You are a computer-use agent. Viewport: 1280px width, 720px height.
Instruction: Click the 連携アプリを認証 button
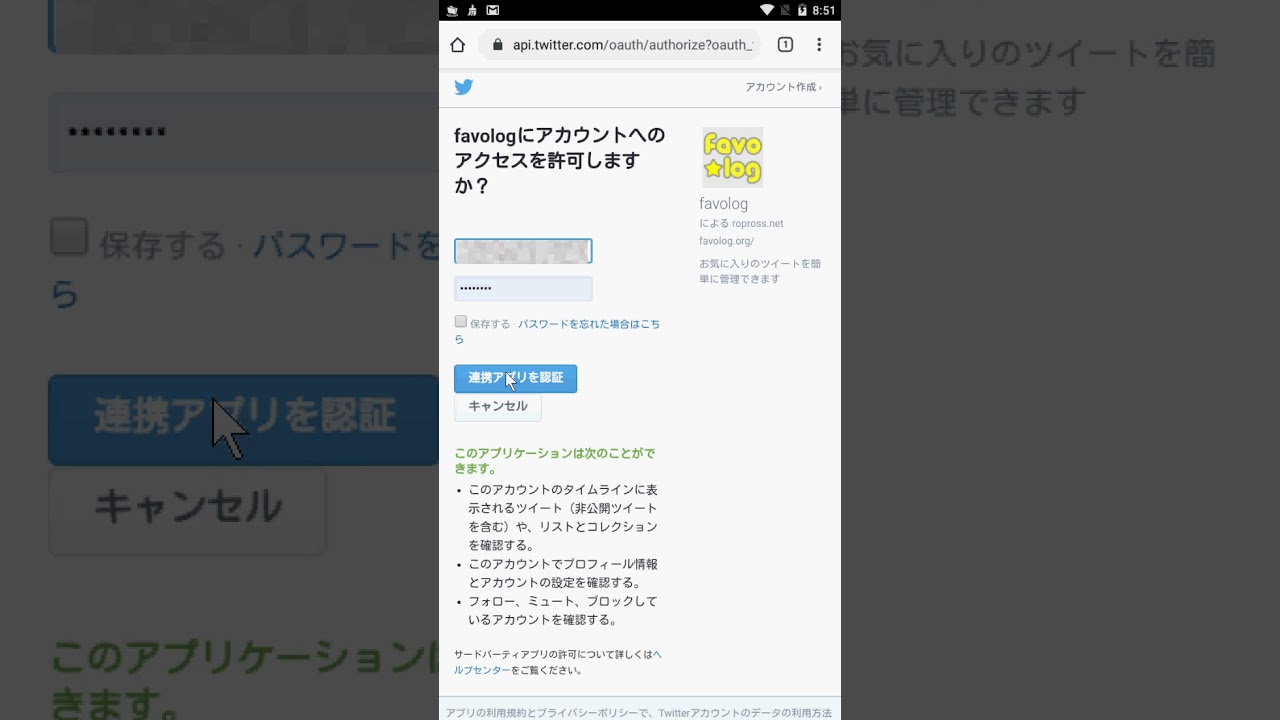[x=515, y=378]
